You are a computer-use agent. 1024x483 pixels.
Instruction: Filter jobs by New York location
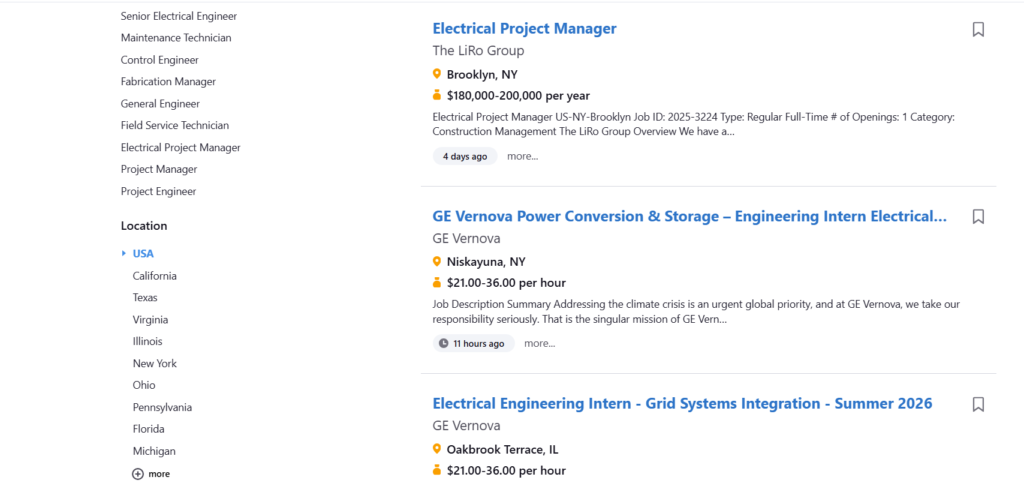pyautogui.click(x=155, y=364)
